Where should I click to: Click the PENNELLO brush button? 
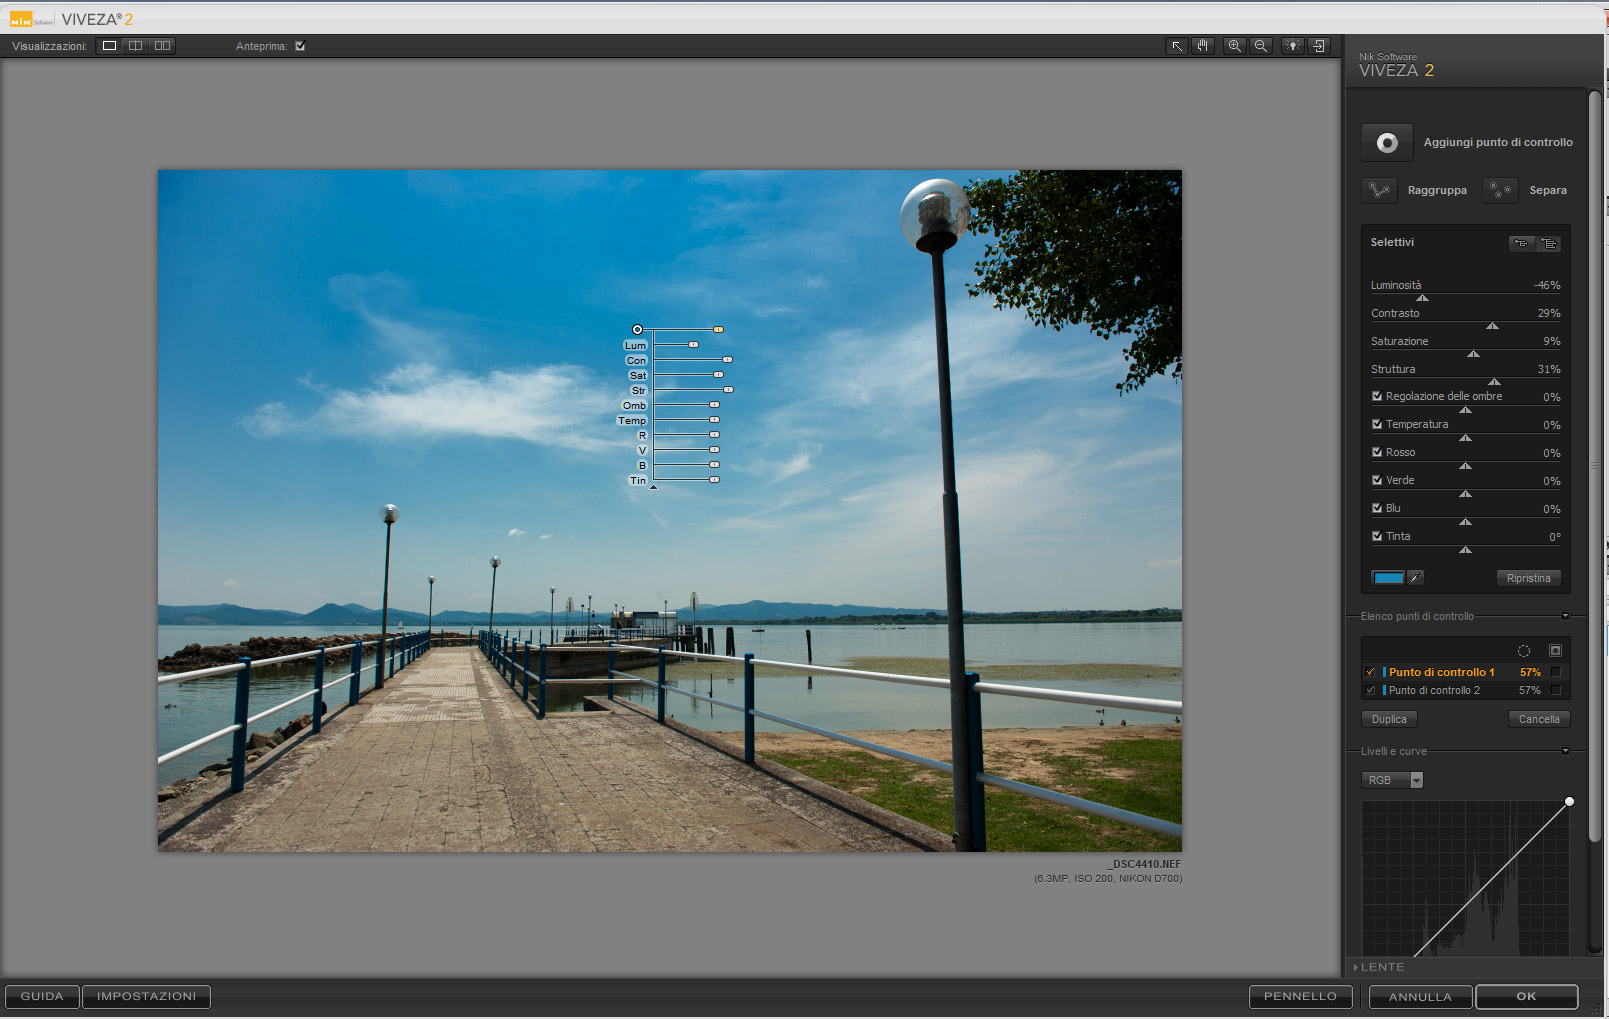tap(1300, 996)
